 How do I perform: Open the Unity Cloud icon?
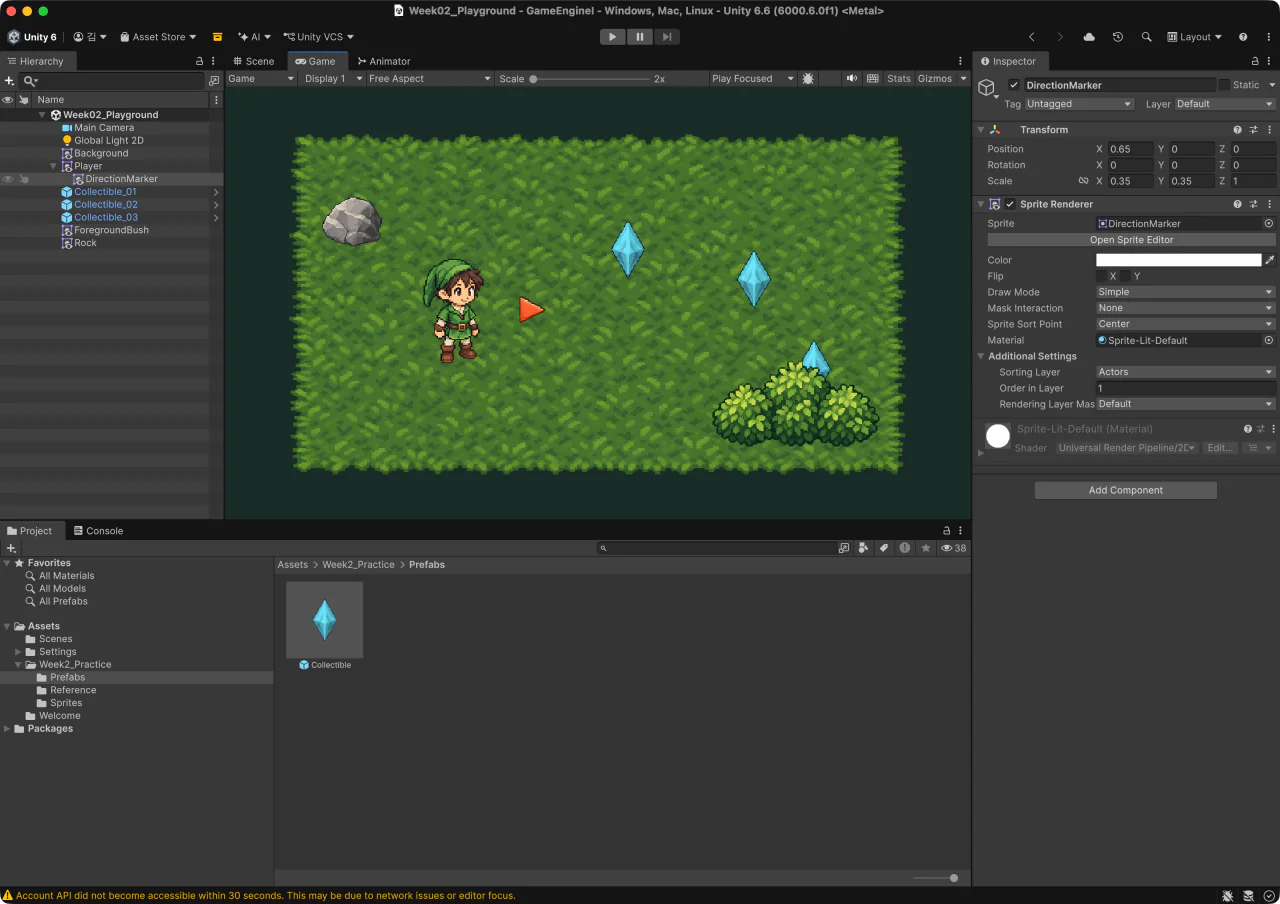[x=1089, y=37]
